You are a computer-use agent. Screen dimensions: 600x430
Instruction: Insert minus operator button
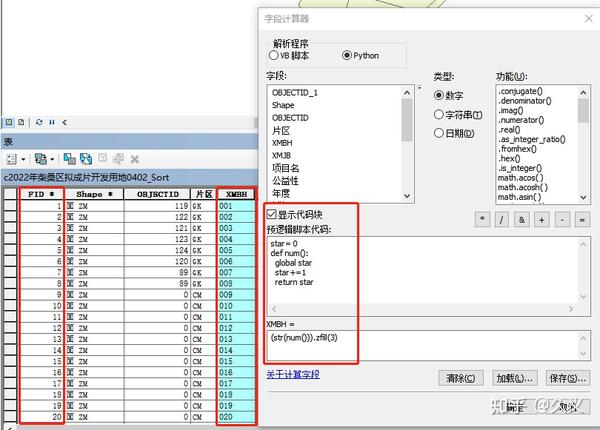coord(562,220)
